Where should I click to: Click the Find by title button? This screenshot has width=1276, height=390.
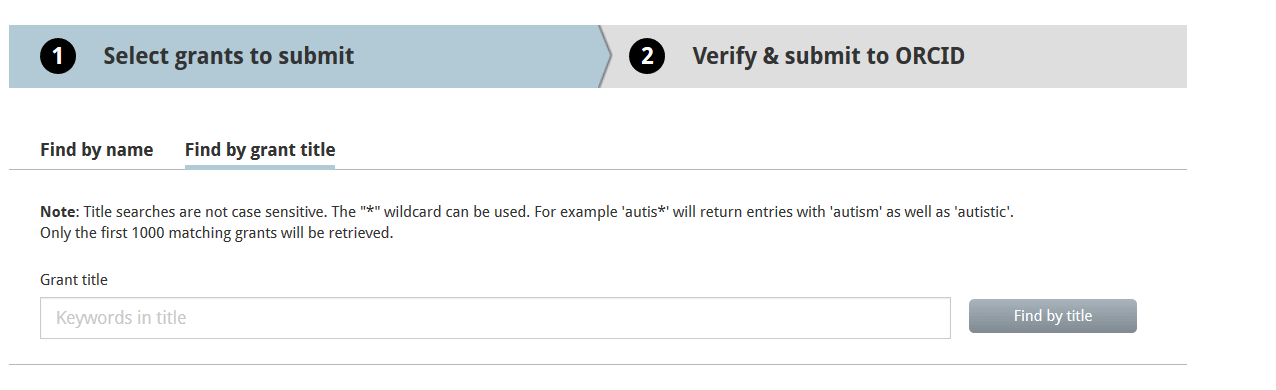[x=1053, y=316]
